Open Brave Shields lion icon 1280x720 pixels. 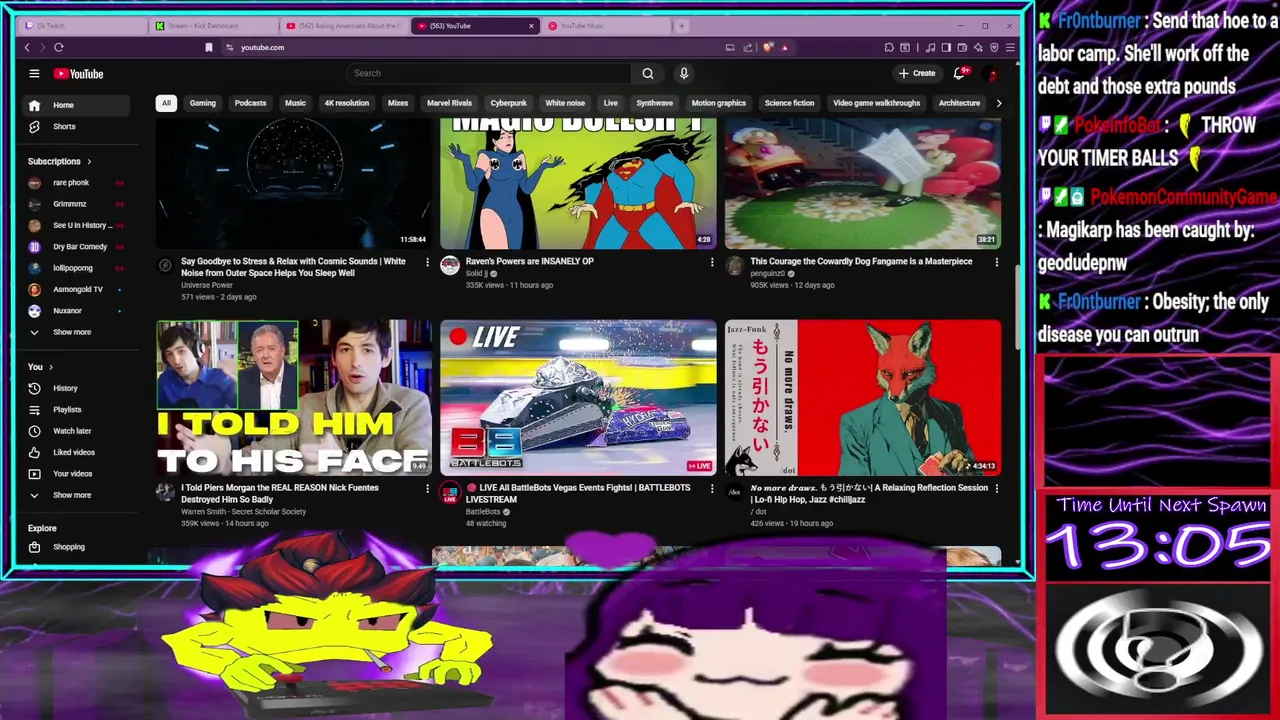768,47
